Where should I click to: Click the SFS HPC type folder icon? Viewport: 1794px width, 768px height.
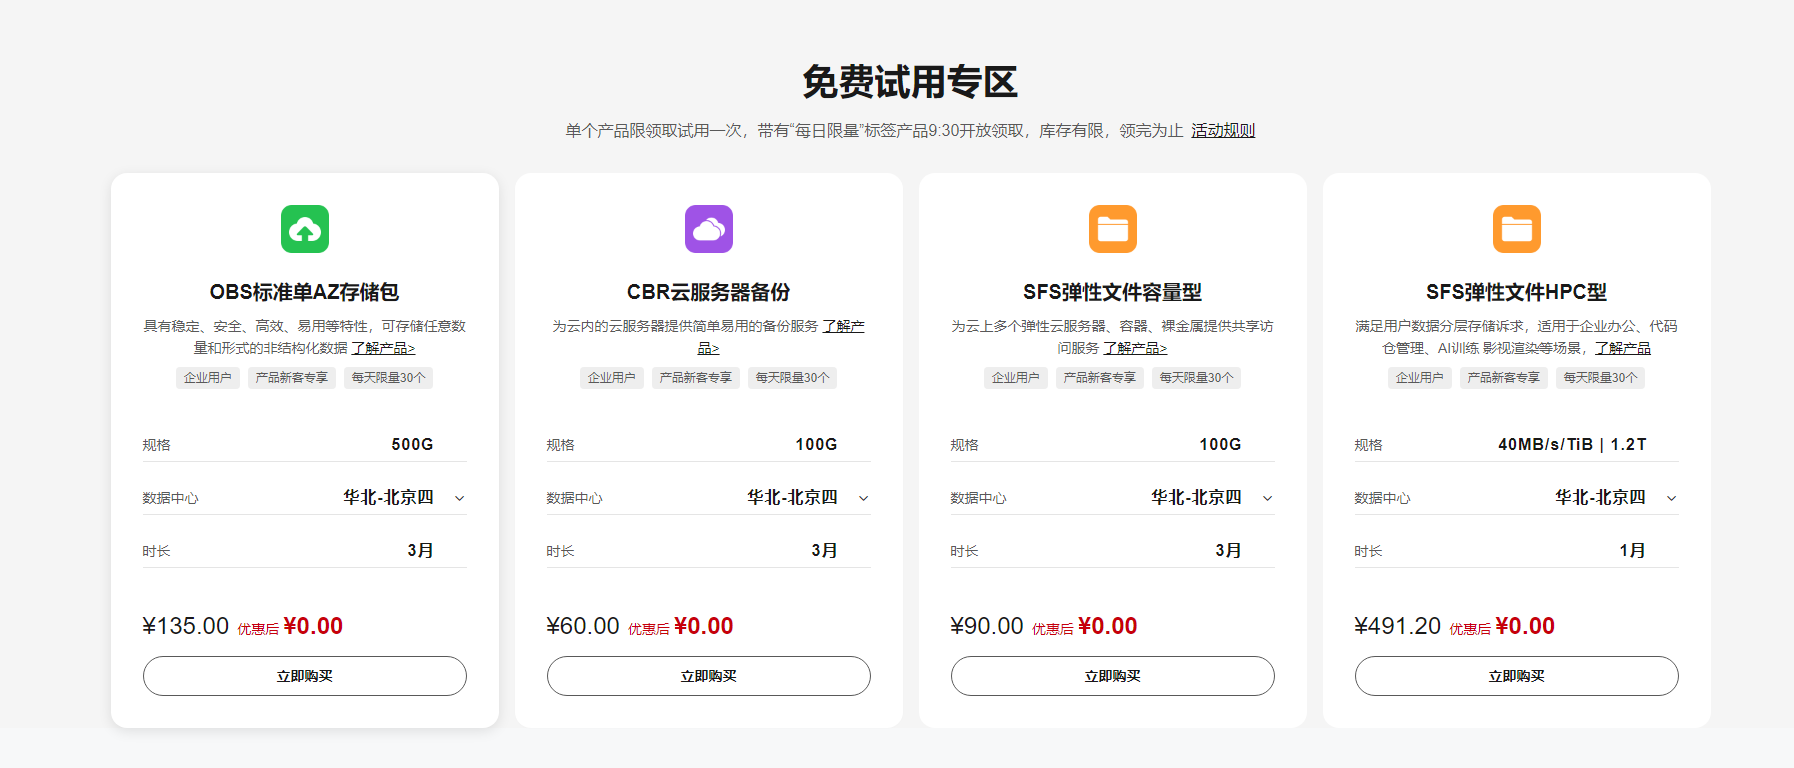point(1517,229)
